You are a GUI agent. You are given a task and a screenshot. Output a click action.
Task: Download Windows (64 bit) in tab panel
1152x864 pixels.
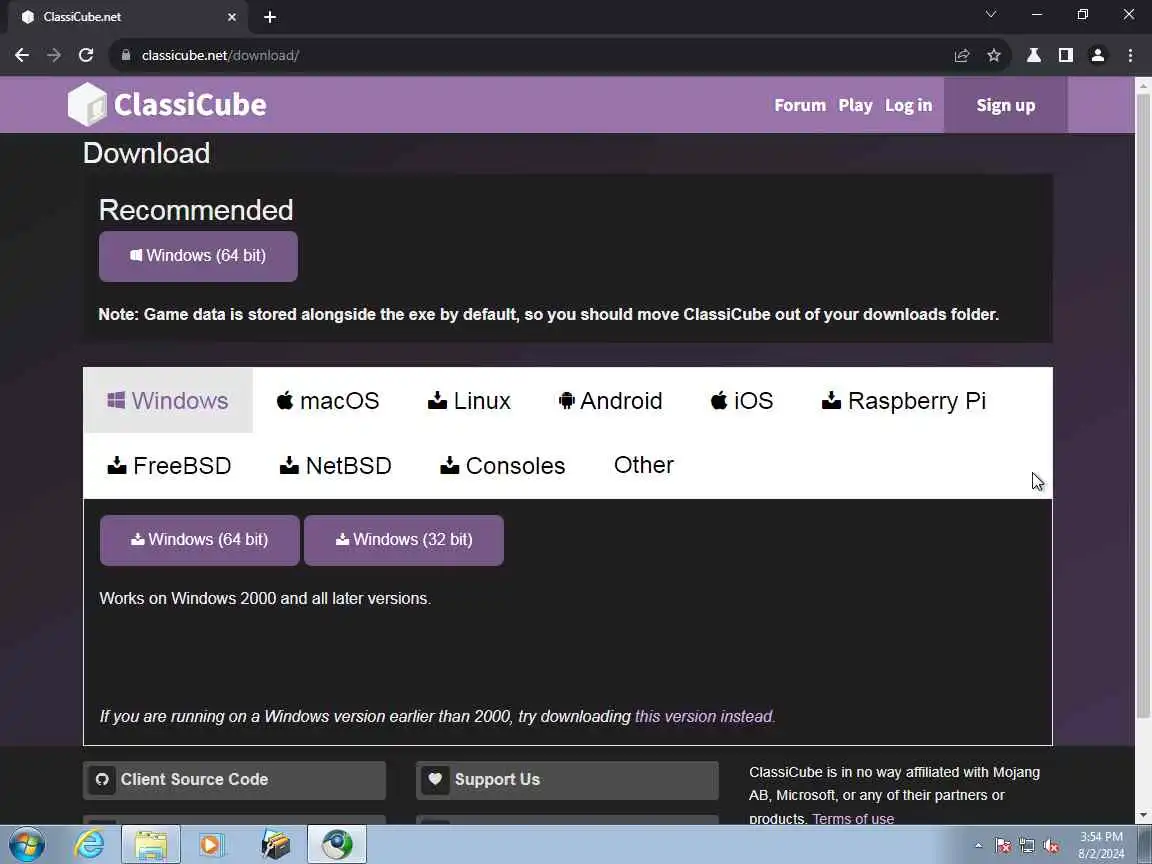pos(200,540)
